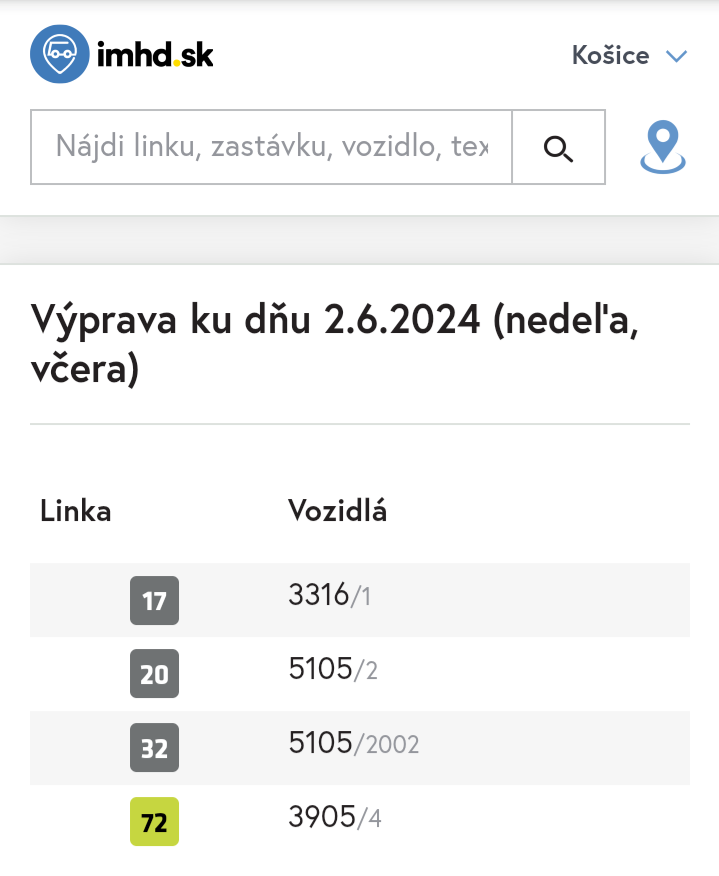The image size is (719, 876).
Task: Open green line 72 badge
Action: click(154, 821)
